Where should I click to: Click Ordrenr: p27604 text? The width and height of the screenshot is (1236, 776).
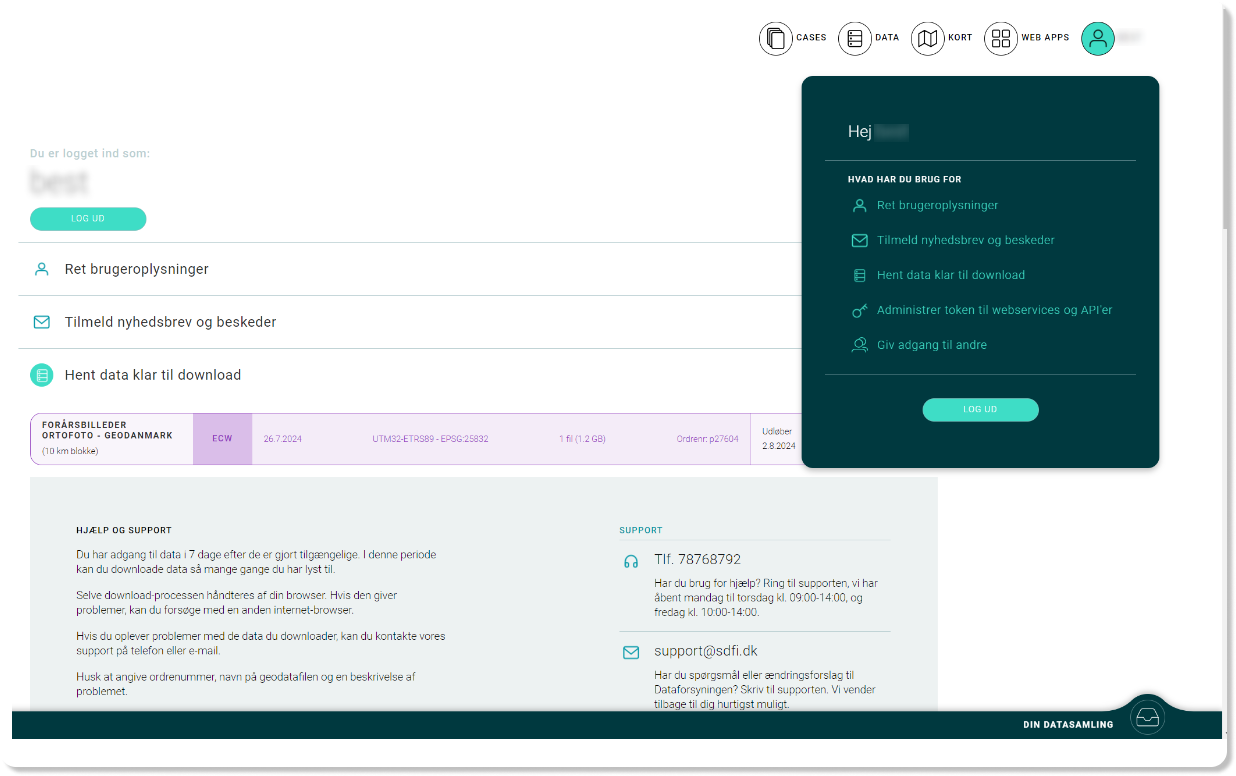708,439
